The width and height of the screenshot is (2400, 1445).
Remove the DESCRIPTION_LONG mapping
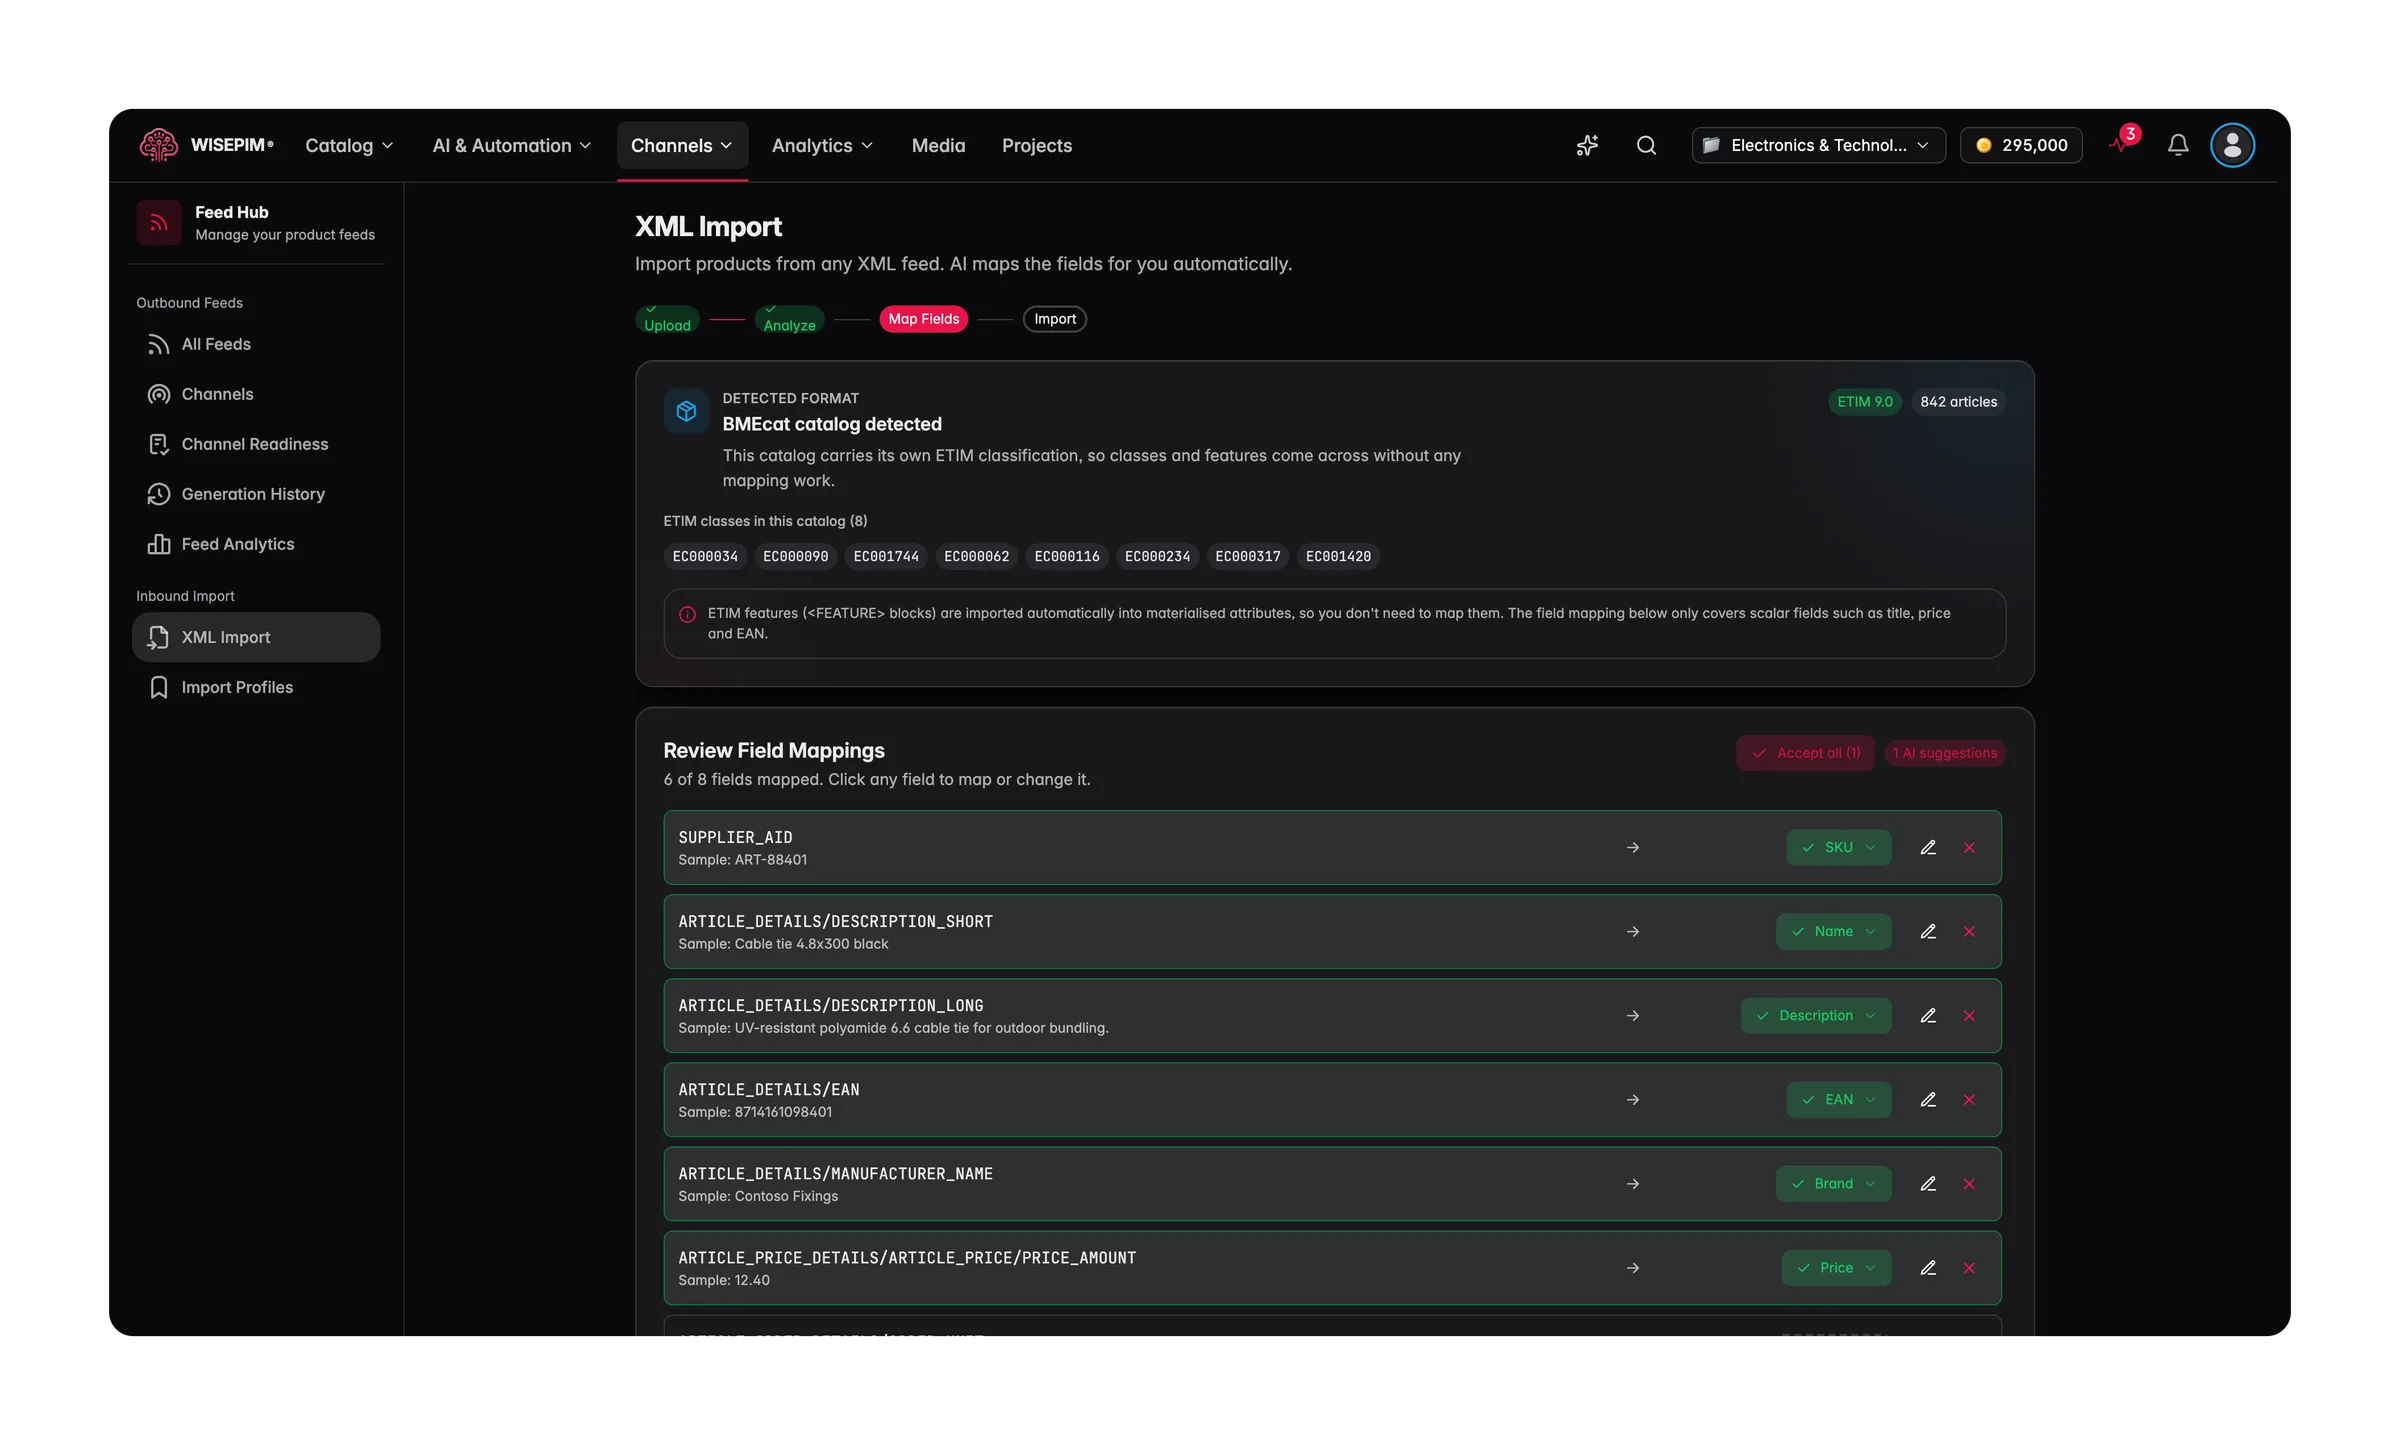[x=1969, y=1016]
